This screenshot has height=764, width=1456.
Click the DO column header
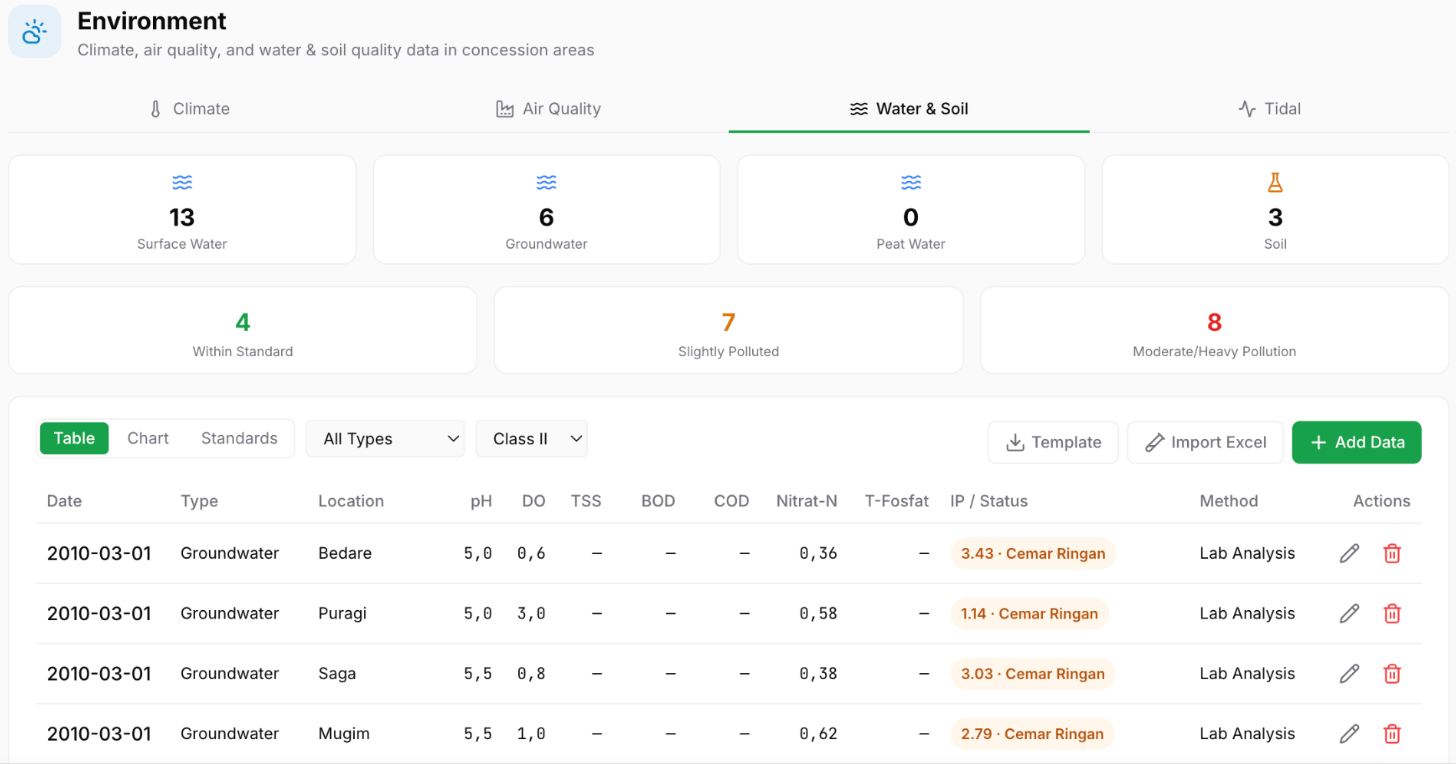[533, 501]
